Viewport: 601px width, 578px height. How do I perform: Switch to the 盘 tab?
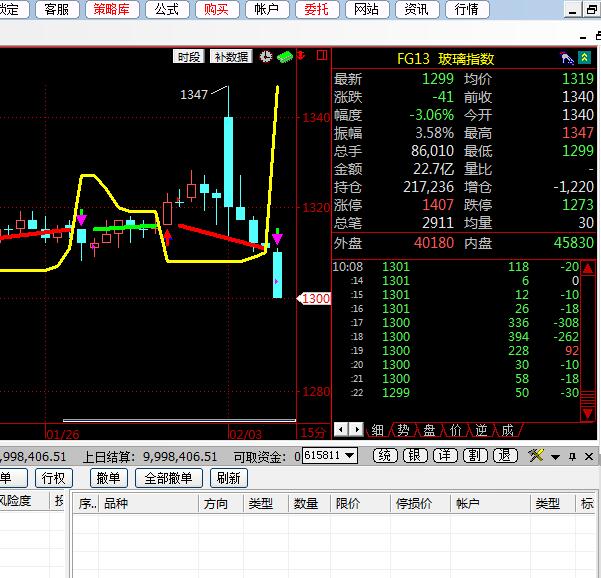click(x=429, y=430)
